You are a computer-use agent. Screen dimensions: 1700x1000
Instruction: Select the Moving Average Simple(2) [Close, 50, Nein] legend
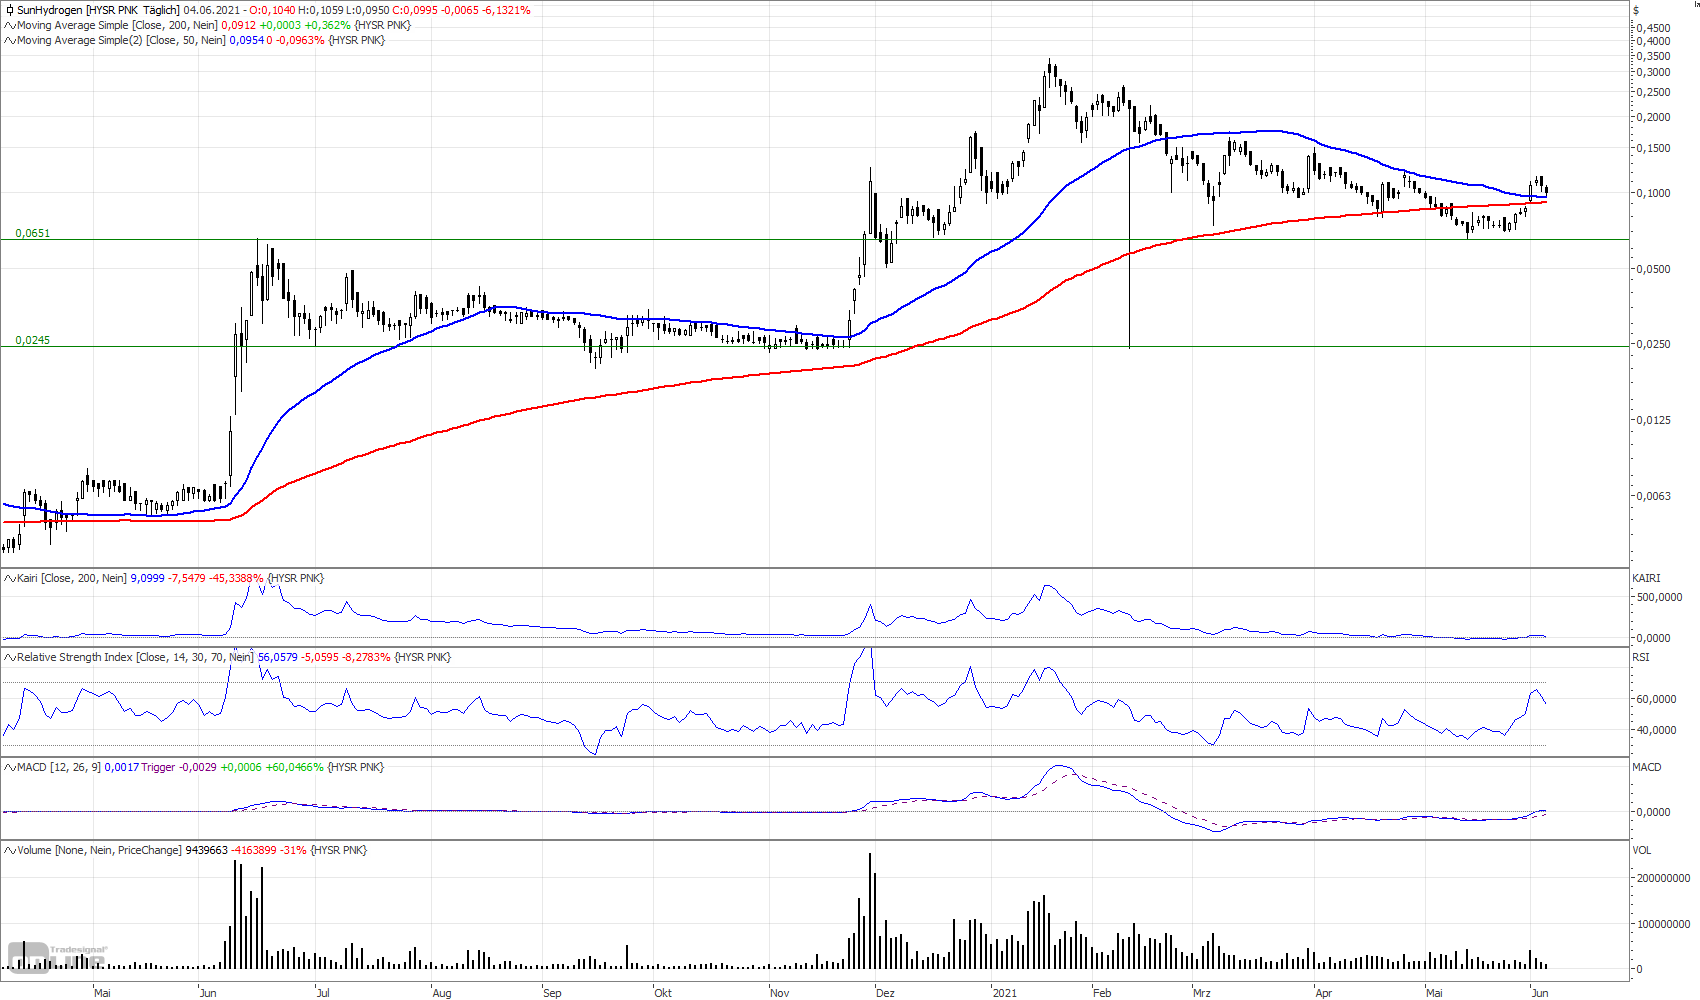pyautogui.click(x=121, y=40)
